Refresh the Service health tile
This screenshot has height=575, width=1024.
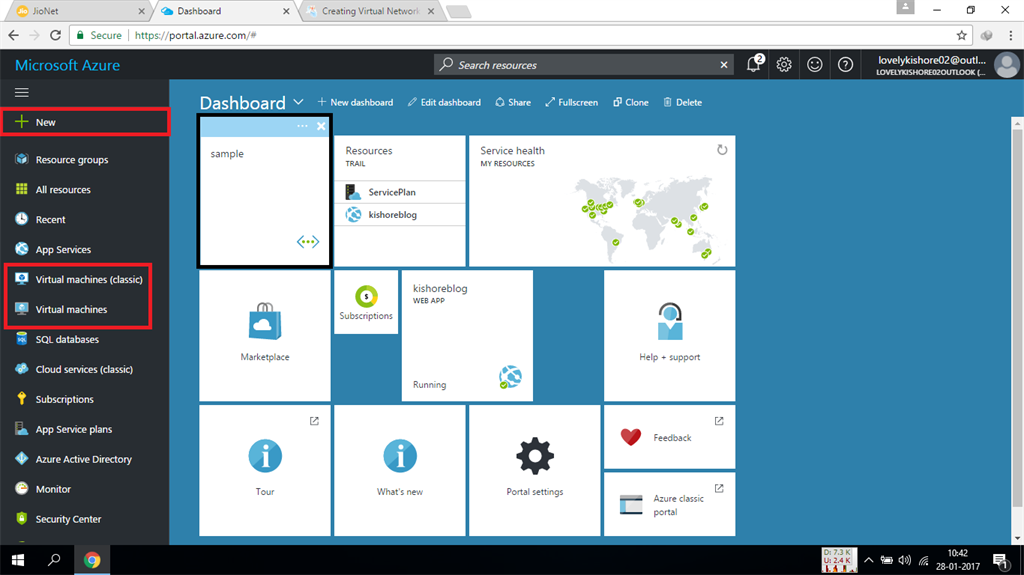click(722, 150)
